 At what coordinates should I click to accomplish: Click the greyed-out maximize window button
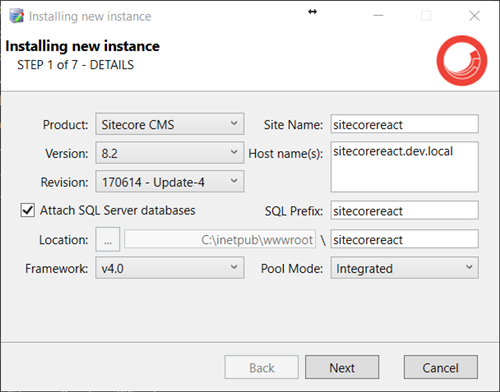(x=426, y=16)
